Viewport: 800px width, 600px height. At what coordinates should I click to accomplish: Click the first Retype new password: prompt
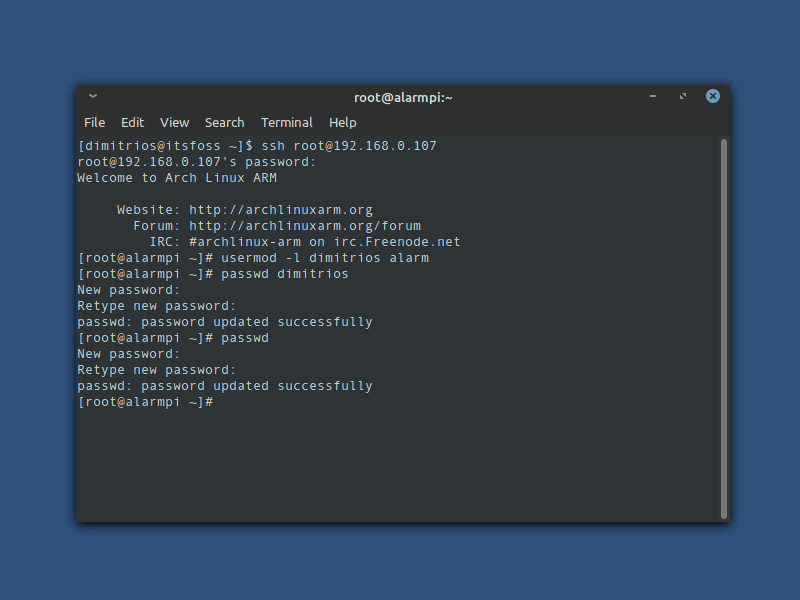(x=157, y=306)
